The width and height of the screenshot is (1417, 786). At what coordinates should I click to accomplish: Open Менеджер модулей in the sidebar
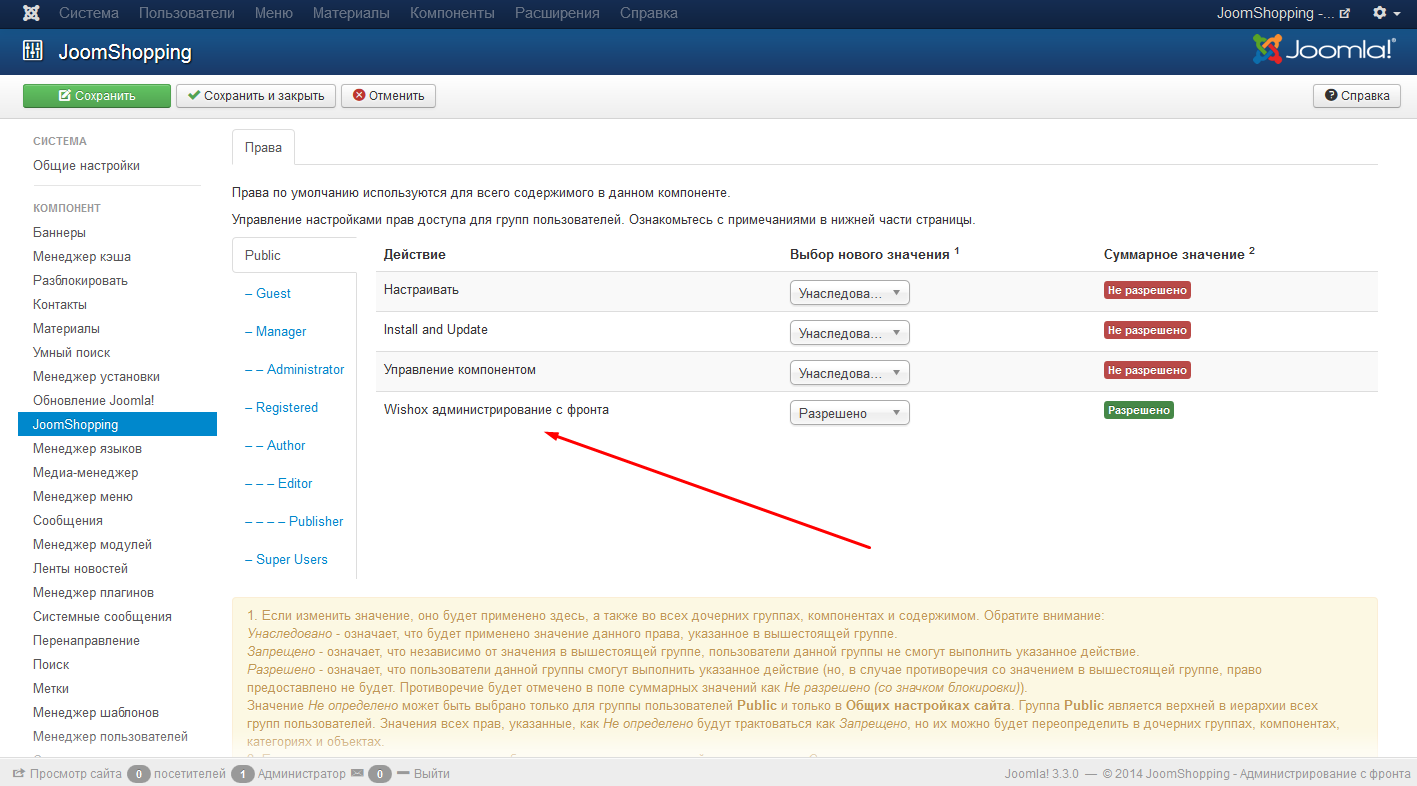[92, 545]
